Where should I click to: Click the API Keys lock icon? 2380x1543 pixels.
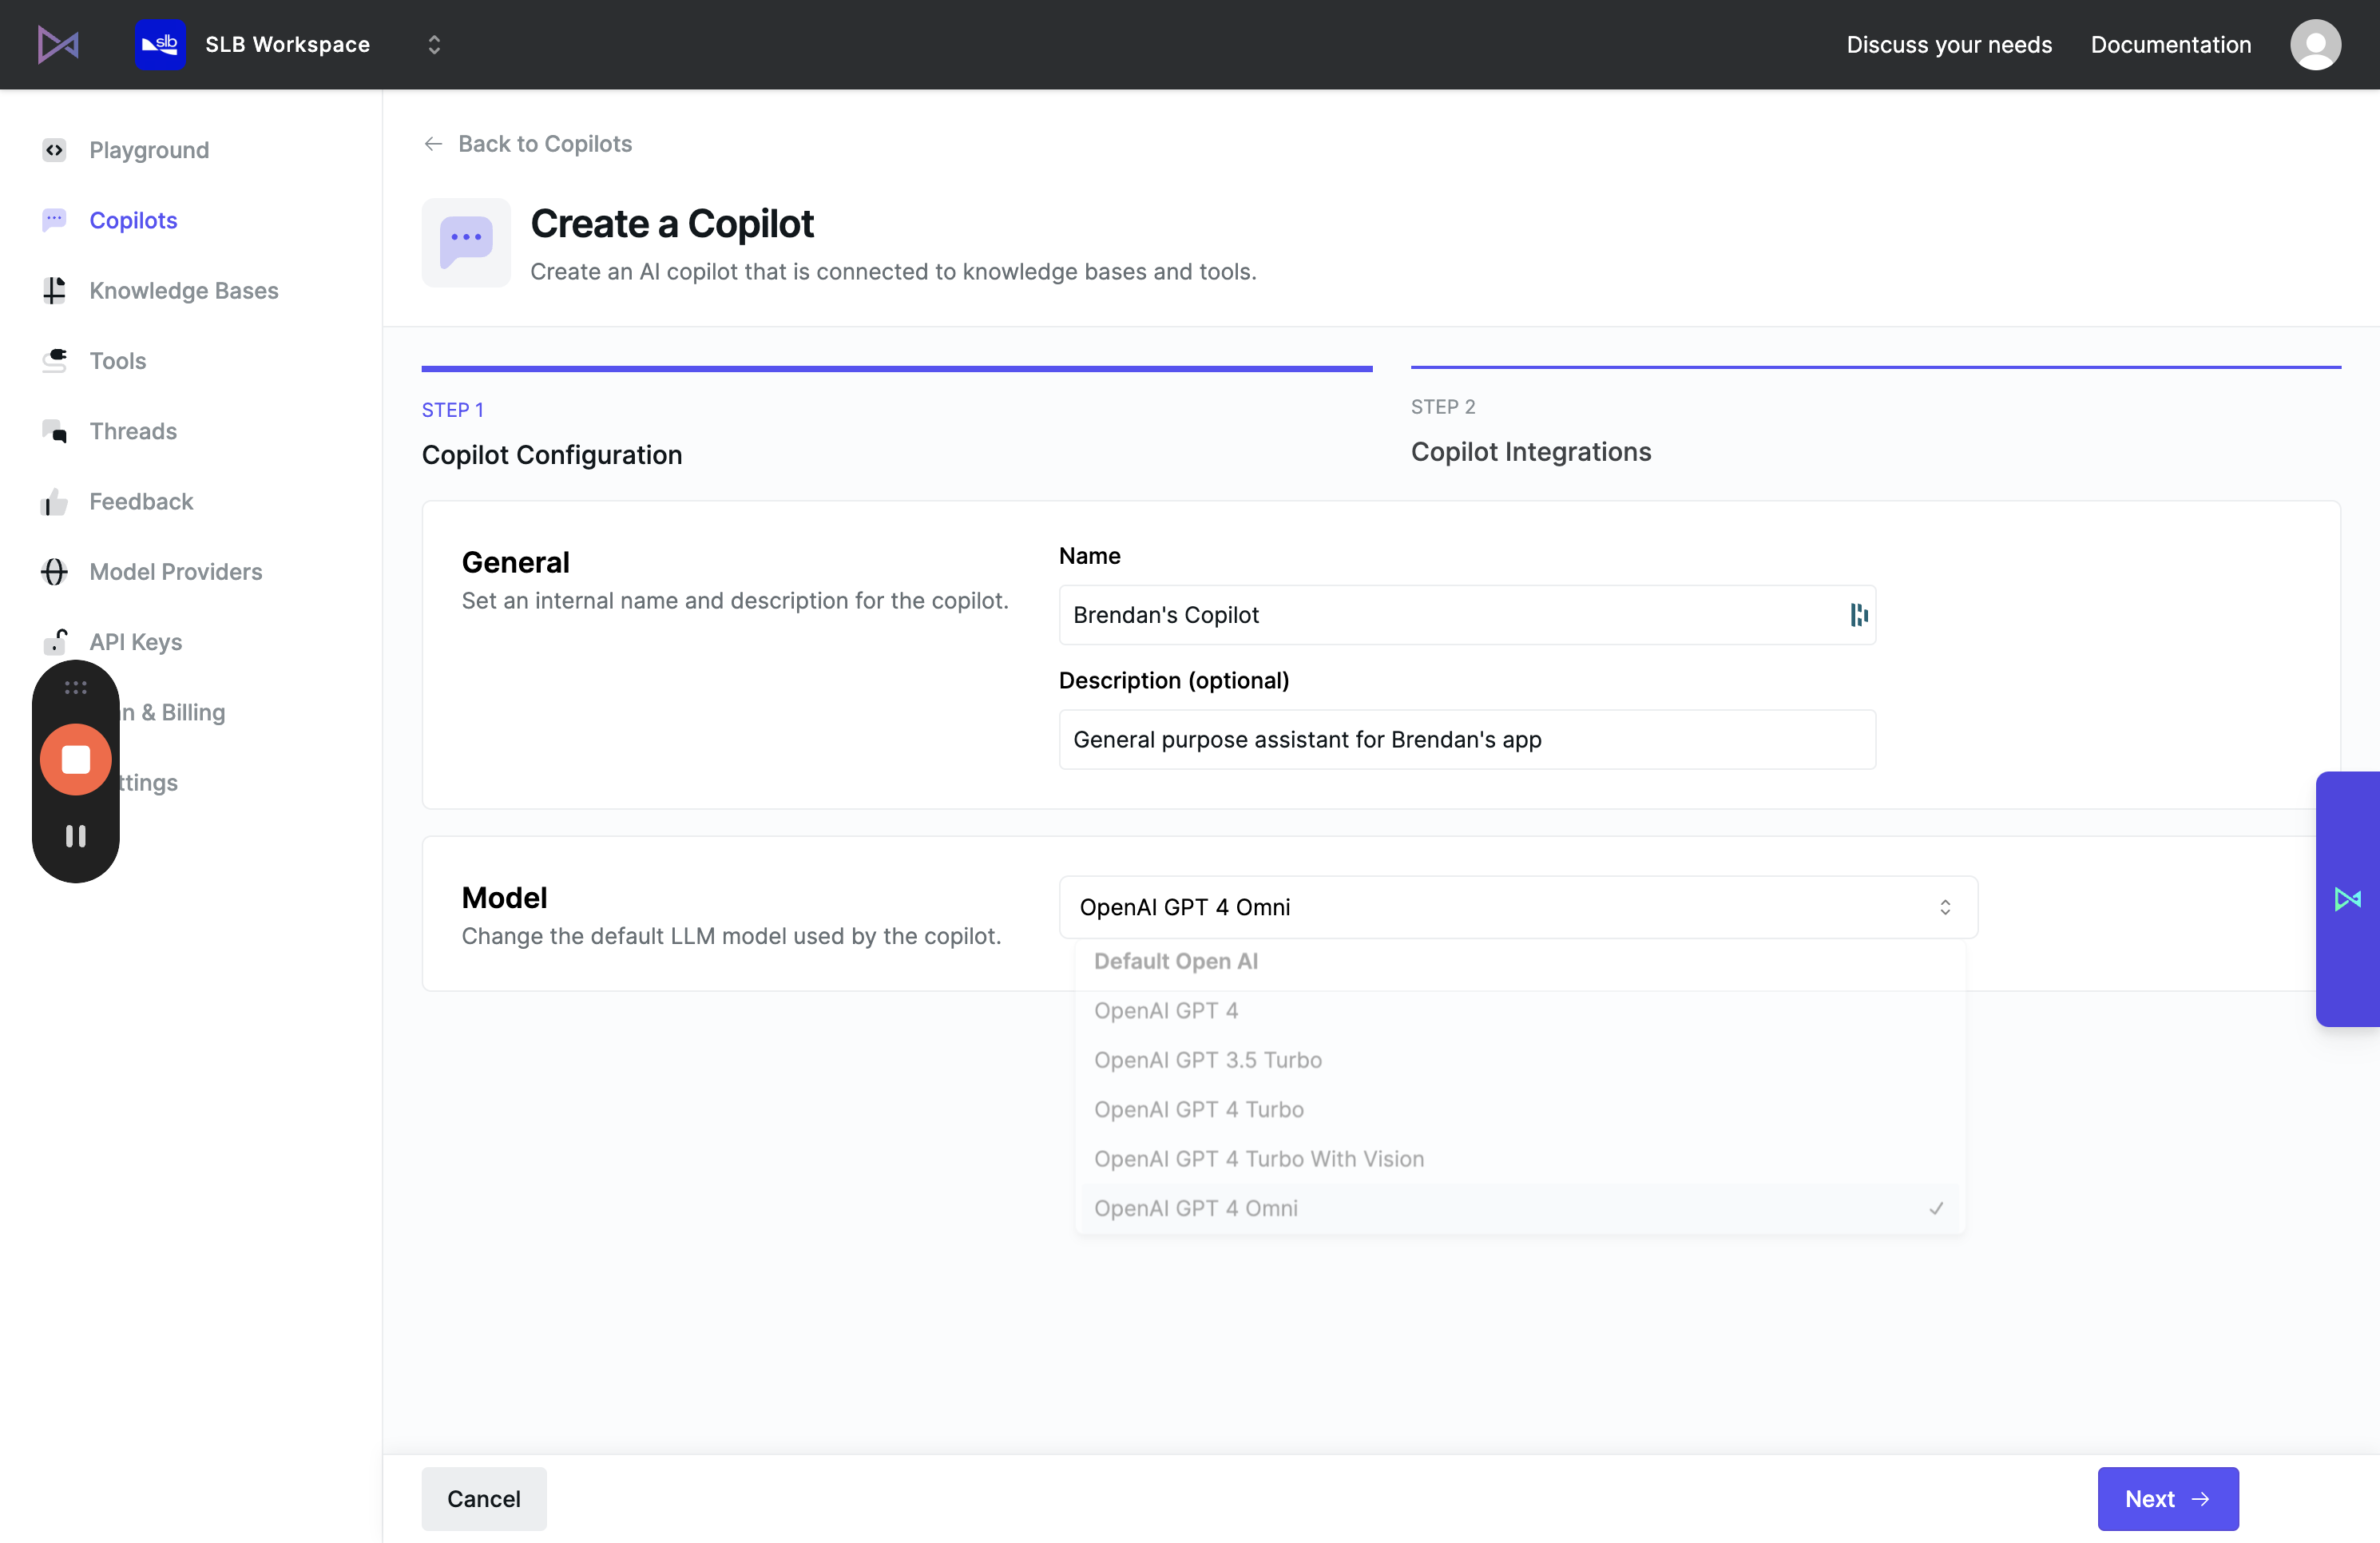(x=54, y=641)
